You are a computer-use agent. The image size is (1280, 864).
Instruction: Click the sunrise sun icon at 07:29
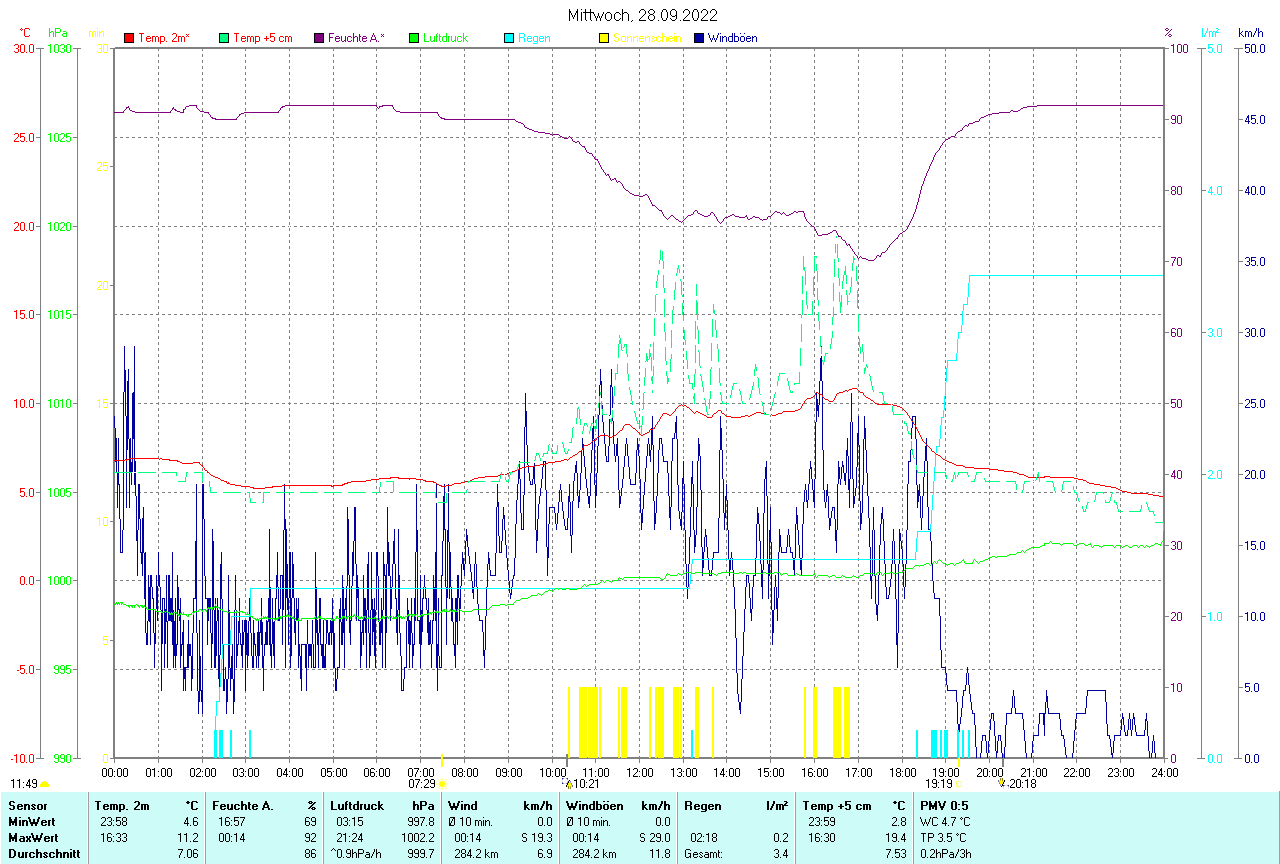click(443, 784)
